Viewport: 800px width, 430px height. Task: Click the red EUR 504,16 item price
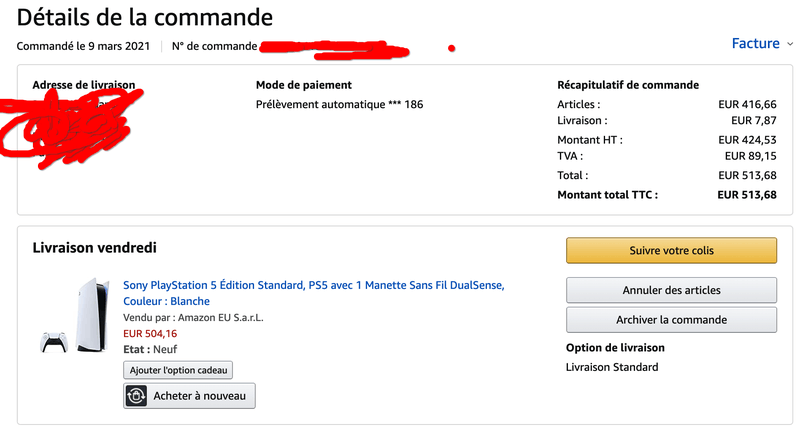click(x=151, y=333)
